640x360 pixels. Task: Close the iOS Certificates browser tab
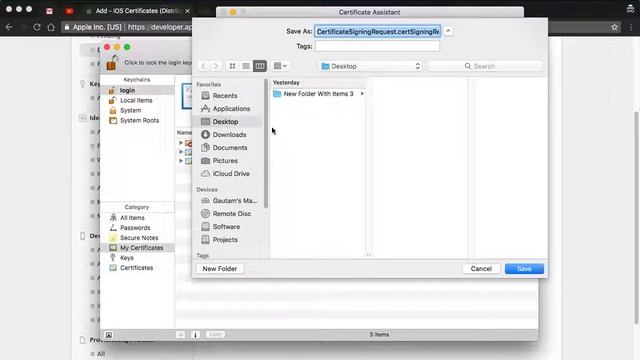(187, 11)
